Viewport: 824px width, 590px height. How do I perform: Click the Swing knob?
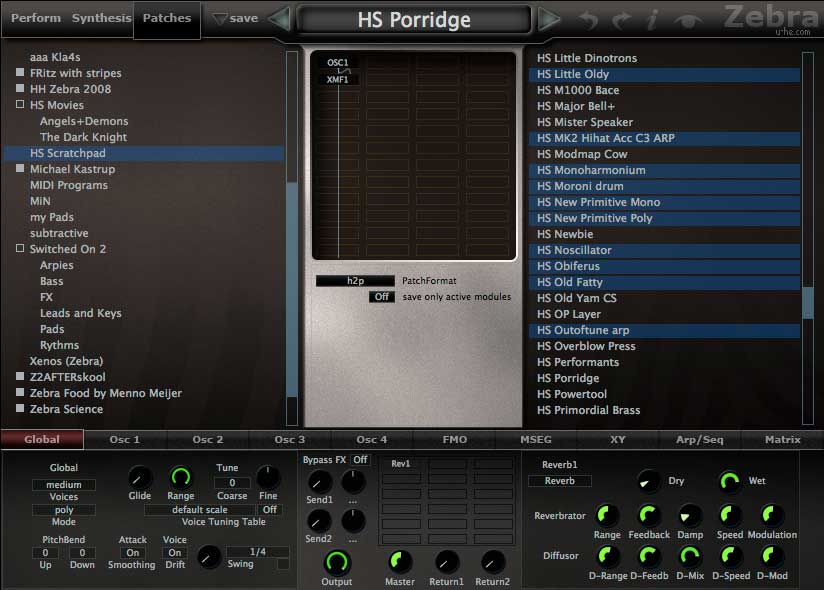[x=209, y=557]
